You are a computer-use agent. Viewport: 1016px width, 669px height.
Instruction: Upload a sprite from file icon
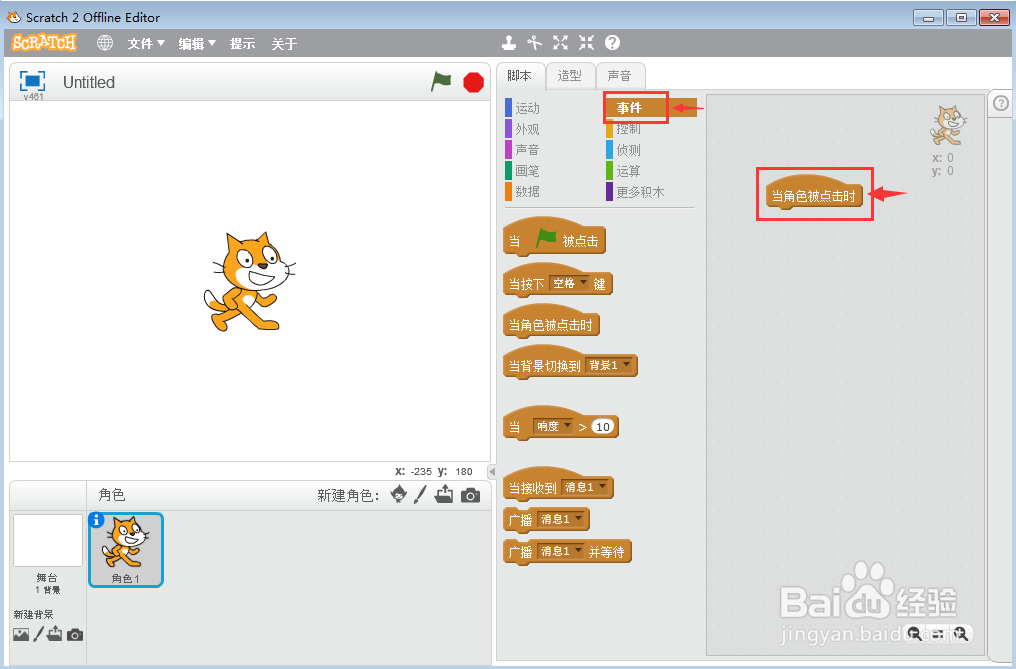pos(443,494)
